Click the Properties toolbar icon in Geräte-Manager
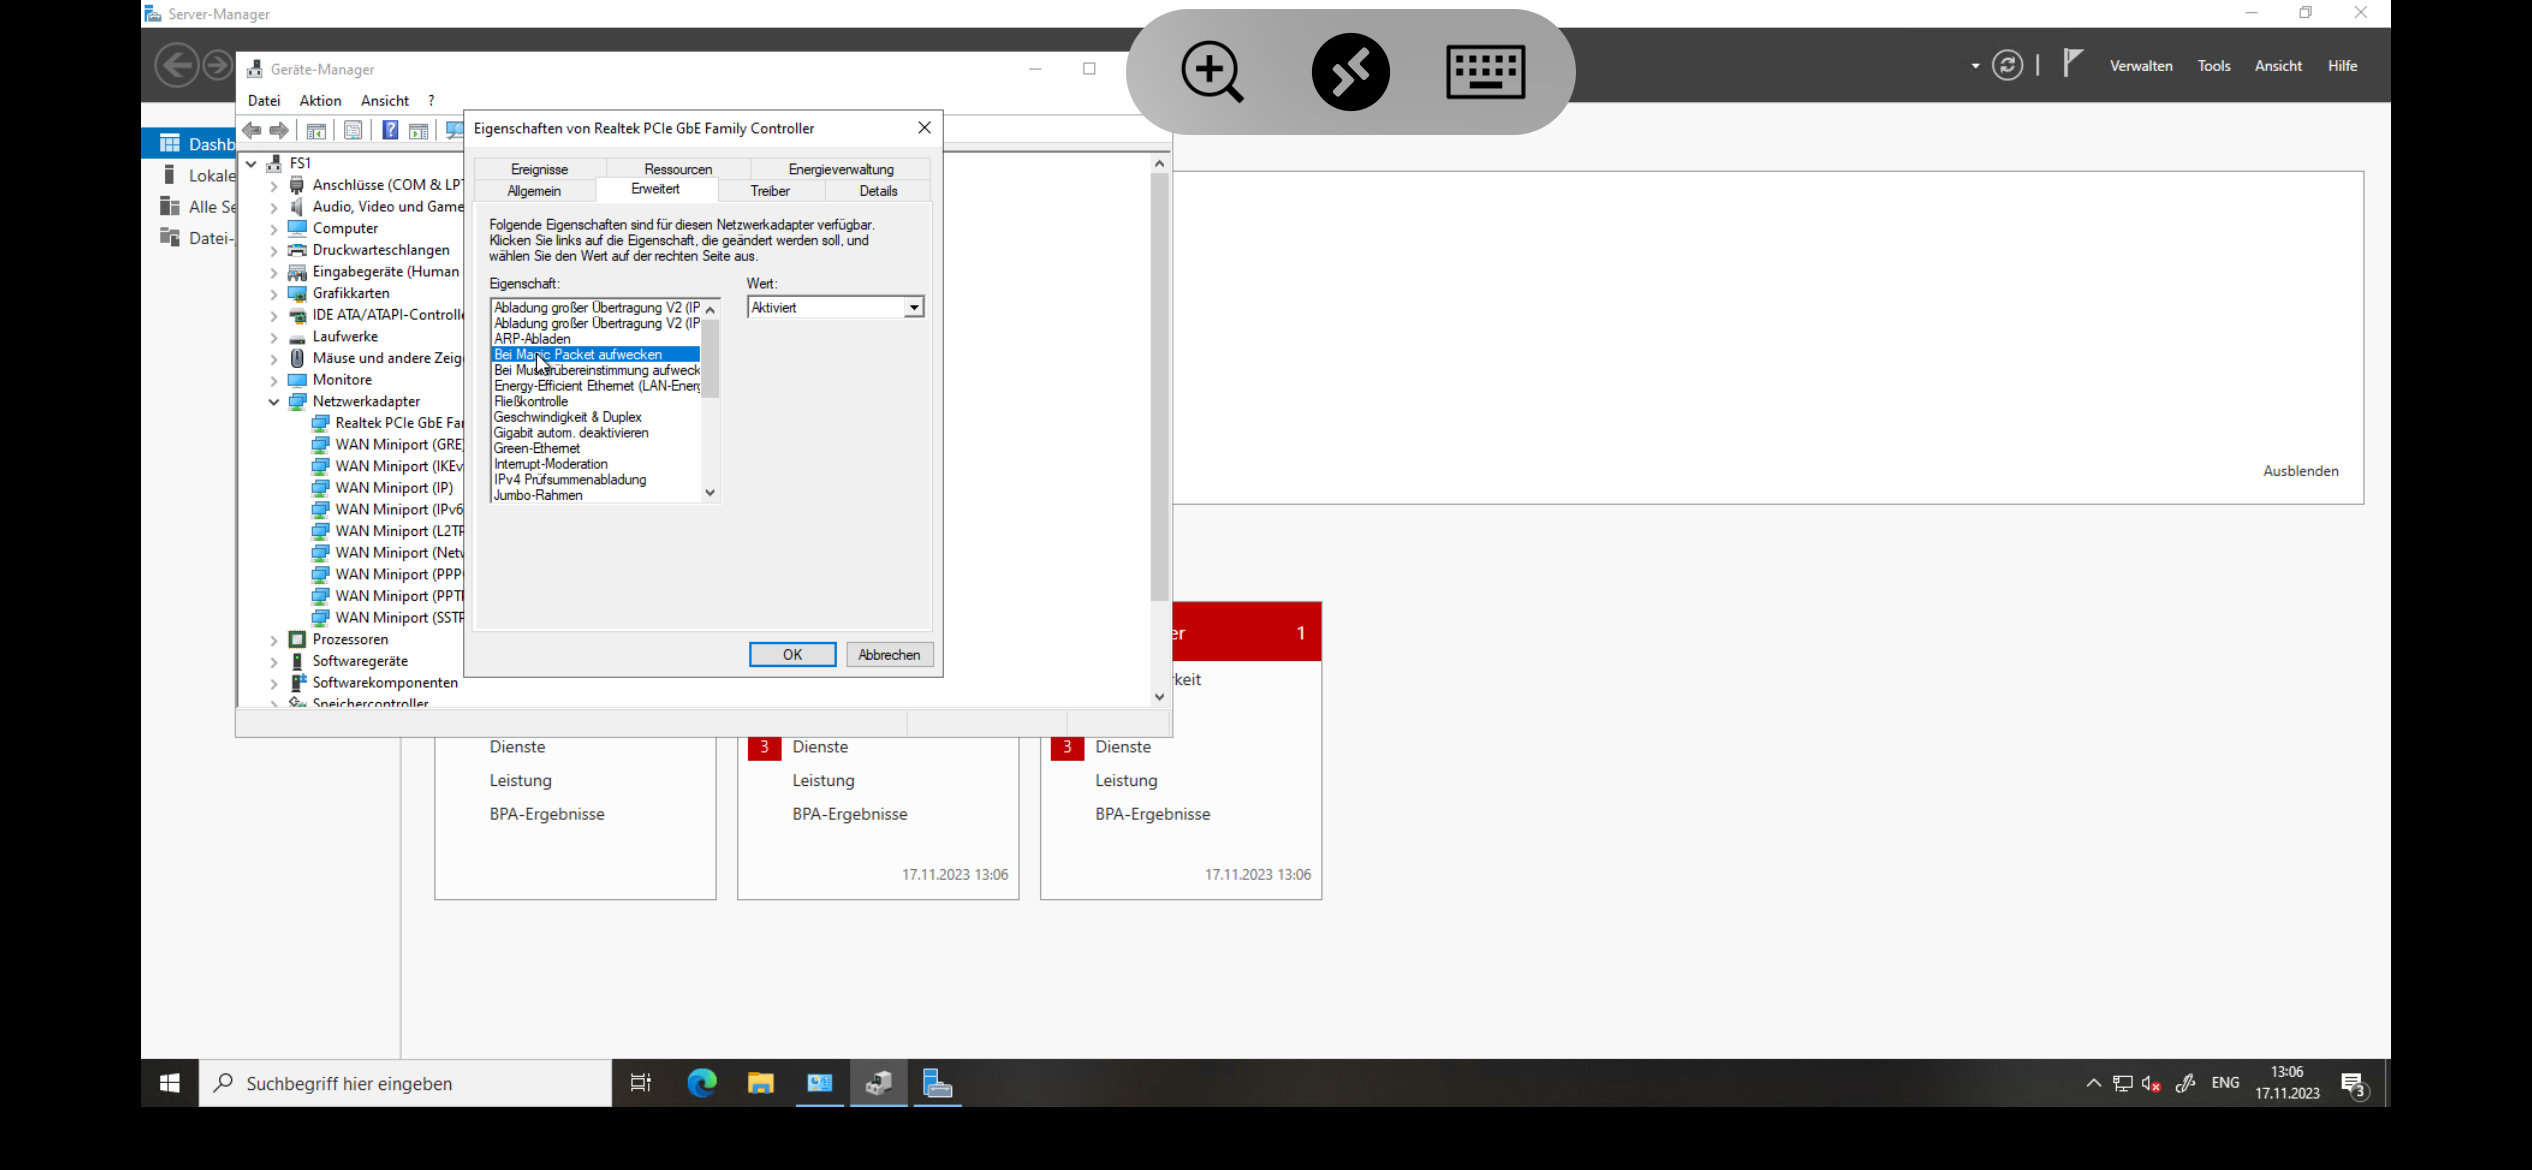 click(x=353, y=130)
